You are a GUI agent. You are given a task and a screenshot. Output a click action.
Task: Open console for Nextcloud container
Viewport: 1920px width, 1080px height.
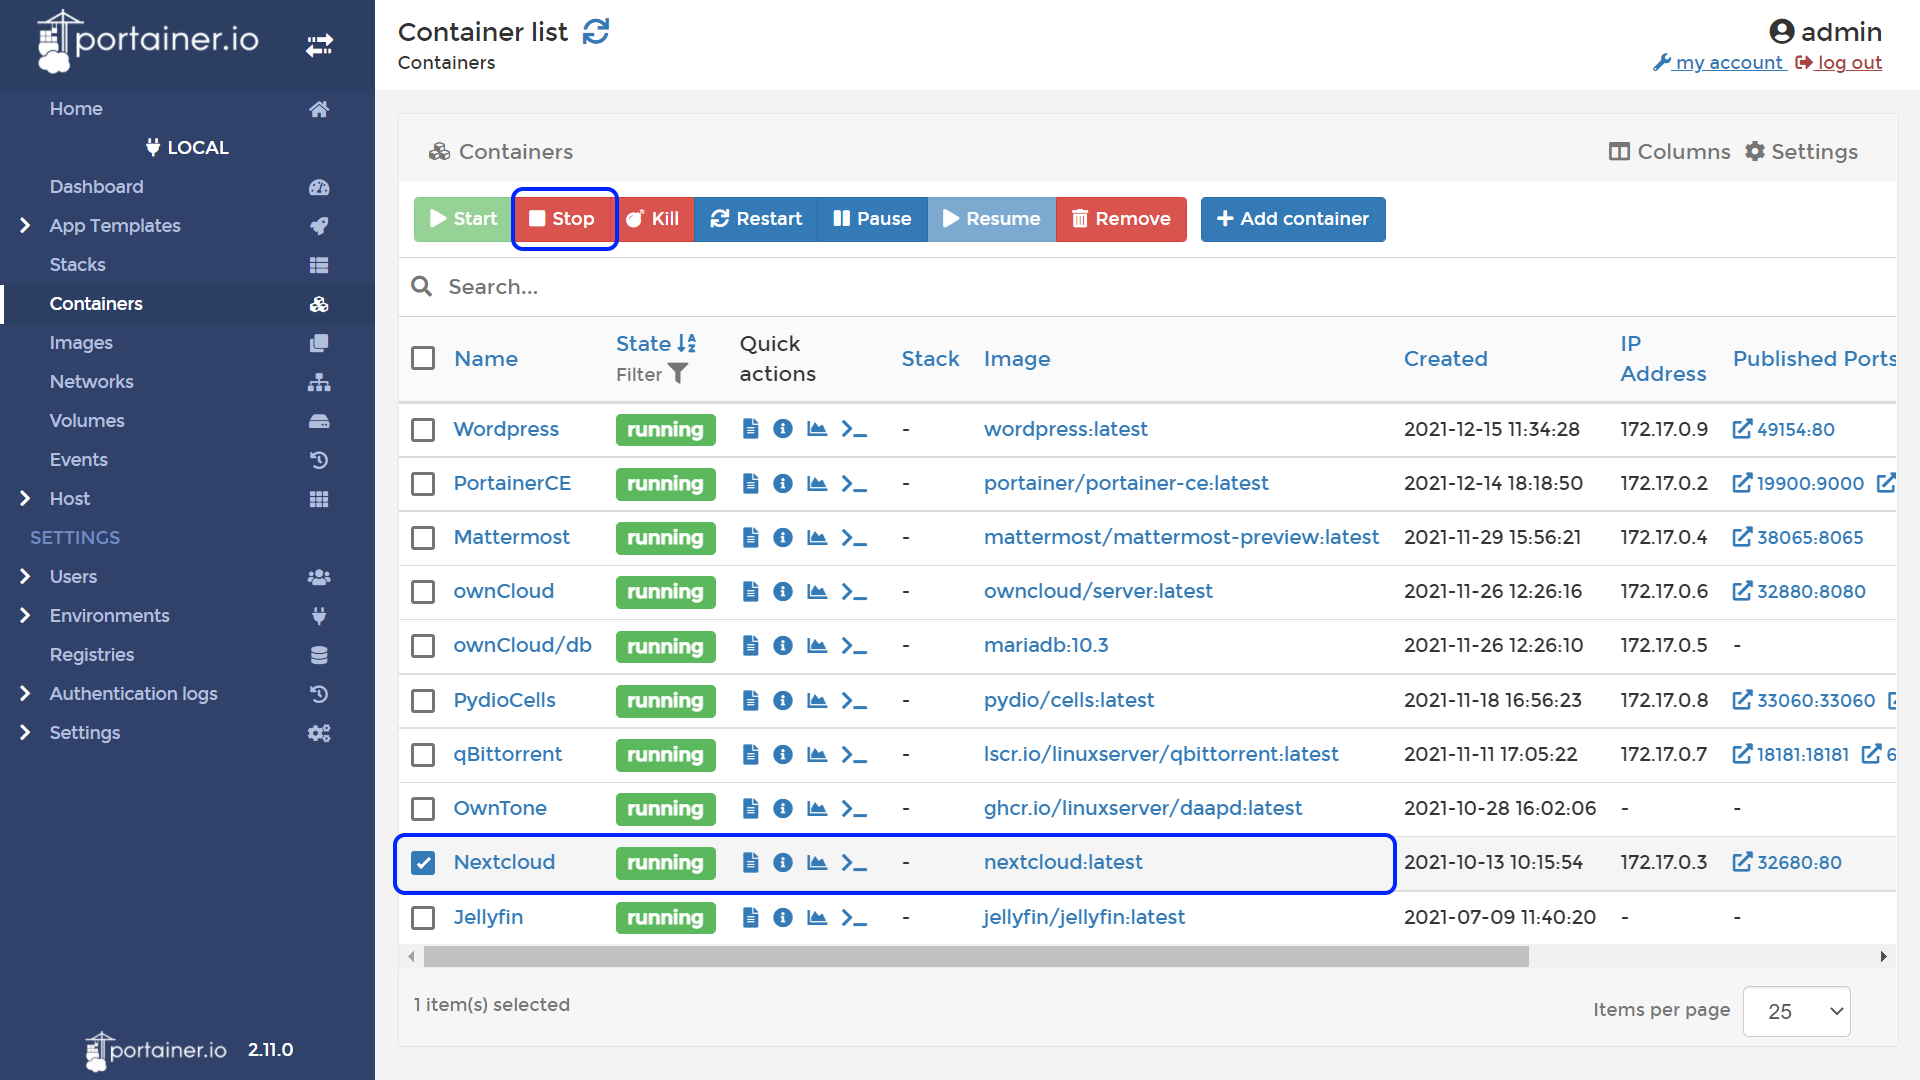pyautogui.click(x=854, y=862)
